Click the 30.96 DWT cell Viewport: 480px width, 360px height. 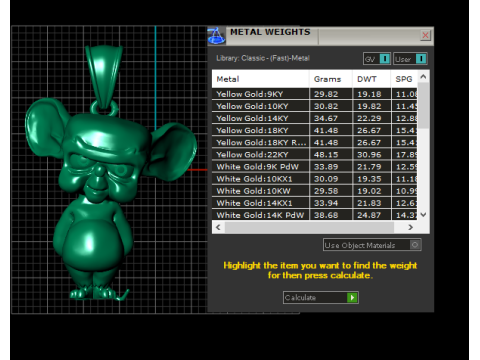(x=372, y=155)
